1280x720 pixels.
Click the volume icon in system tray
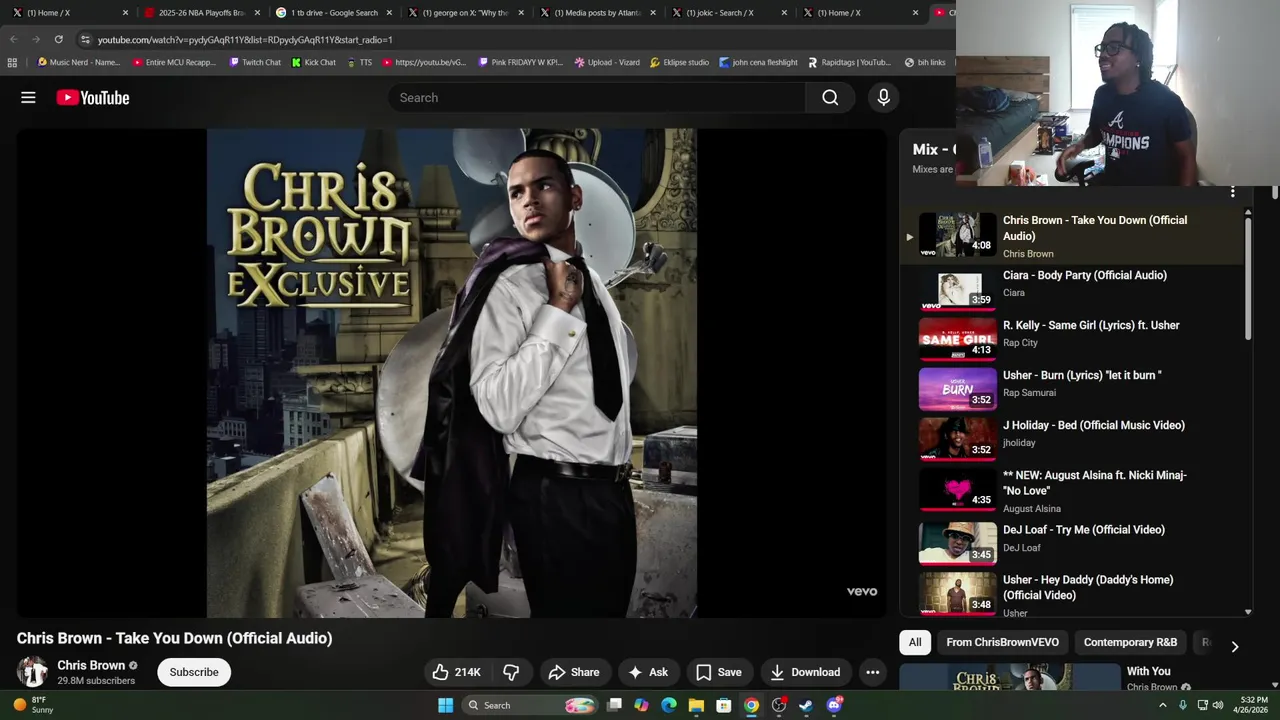point(1218,705)
